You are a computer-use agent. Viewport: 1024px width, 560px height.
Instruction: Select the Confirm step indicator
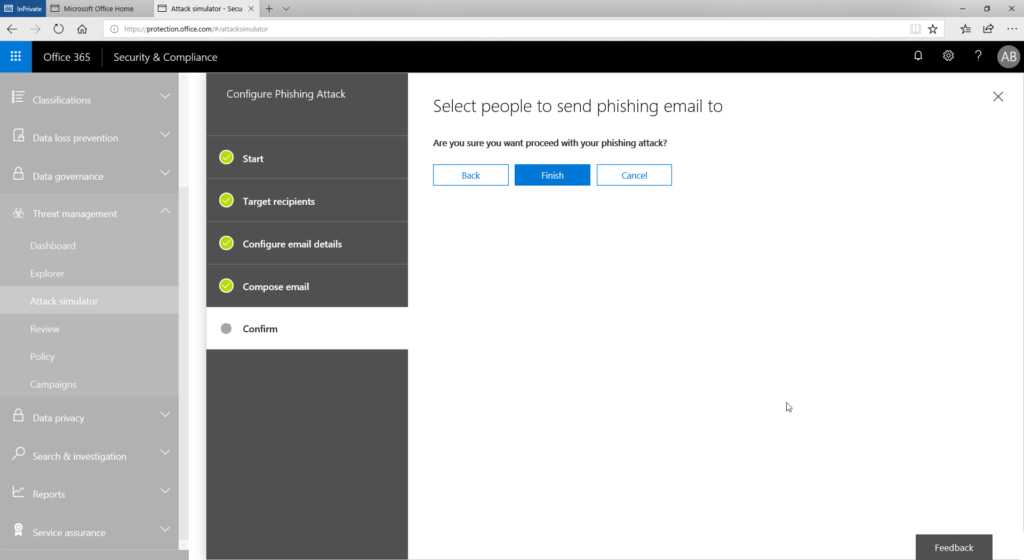click(307, 328)
